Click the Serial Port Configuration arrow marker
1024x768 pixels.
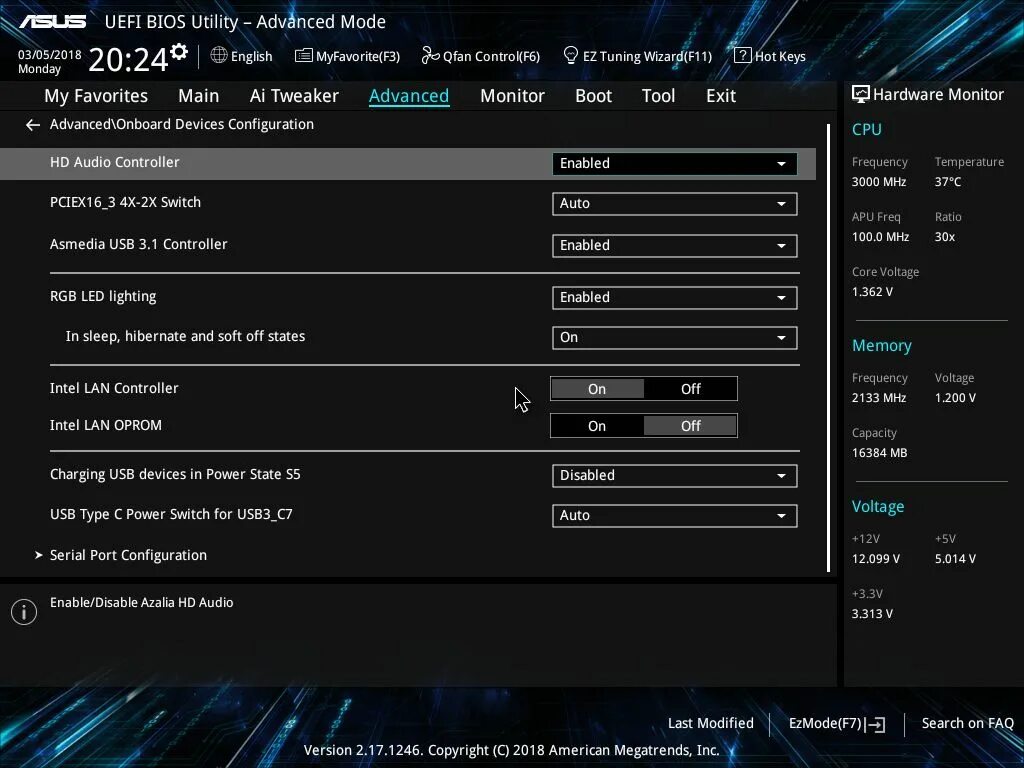point(39,555)
